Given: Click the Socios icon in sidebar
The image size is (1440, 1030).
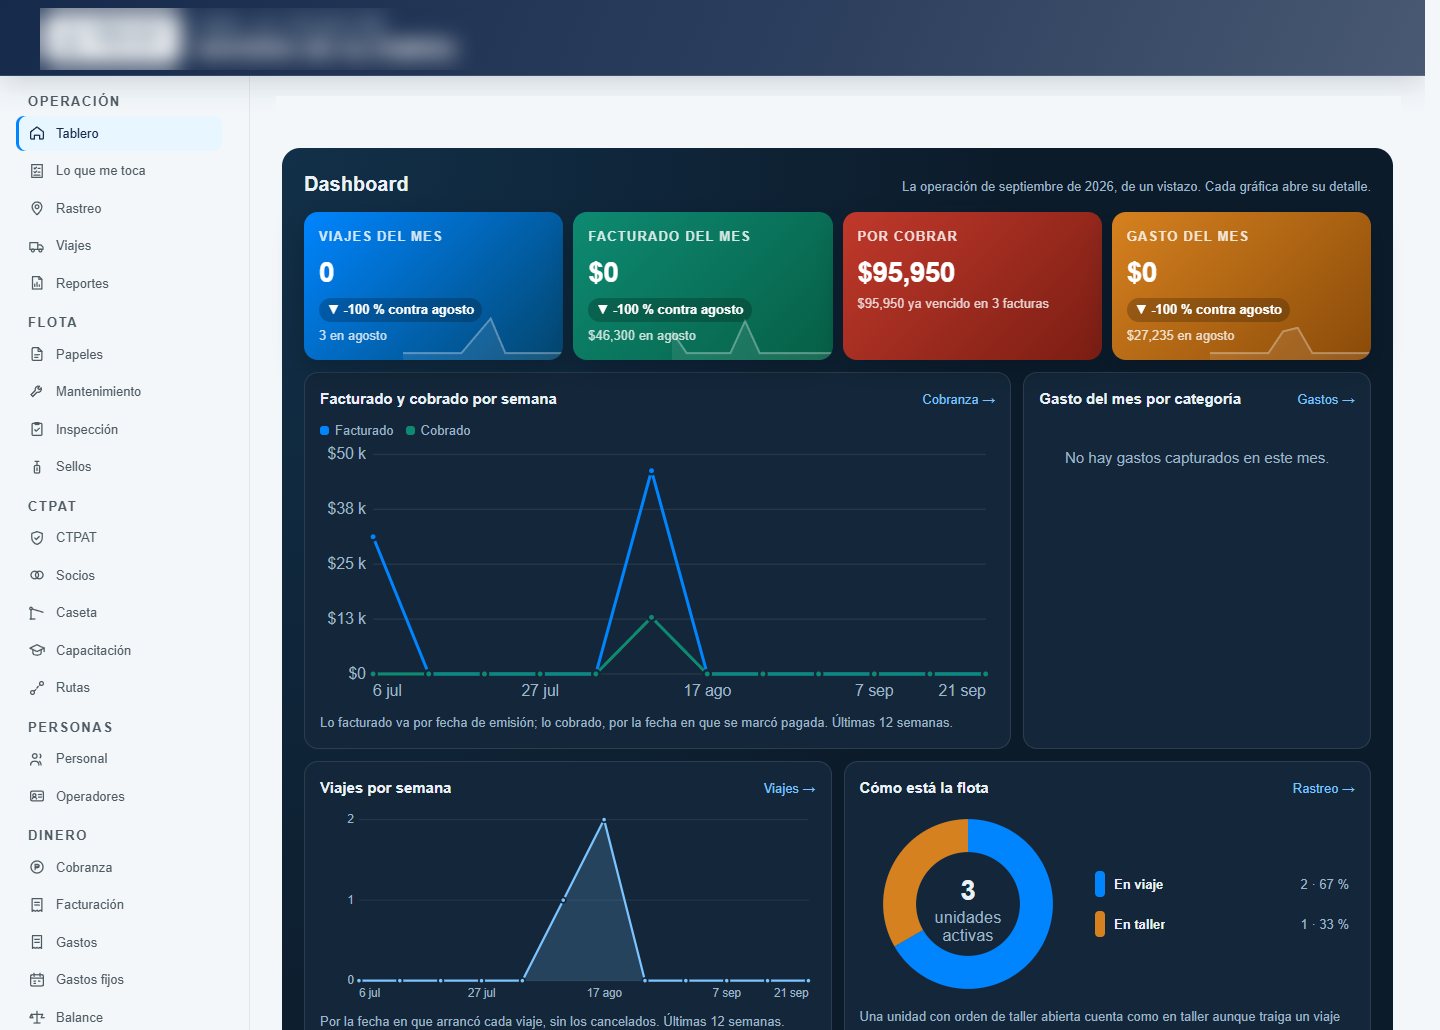Looking at the screenshot, I should [x=37, y=575].
